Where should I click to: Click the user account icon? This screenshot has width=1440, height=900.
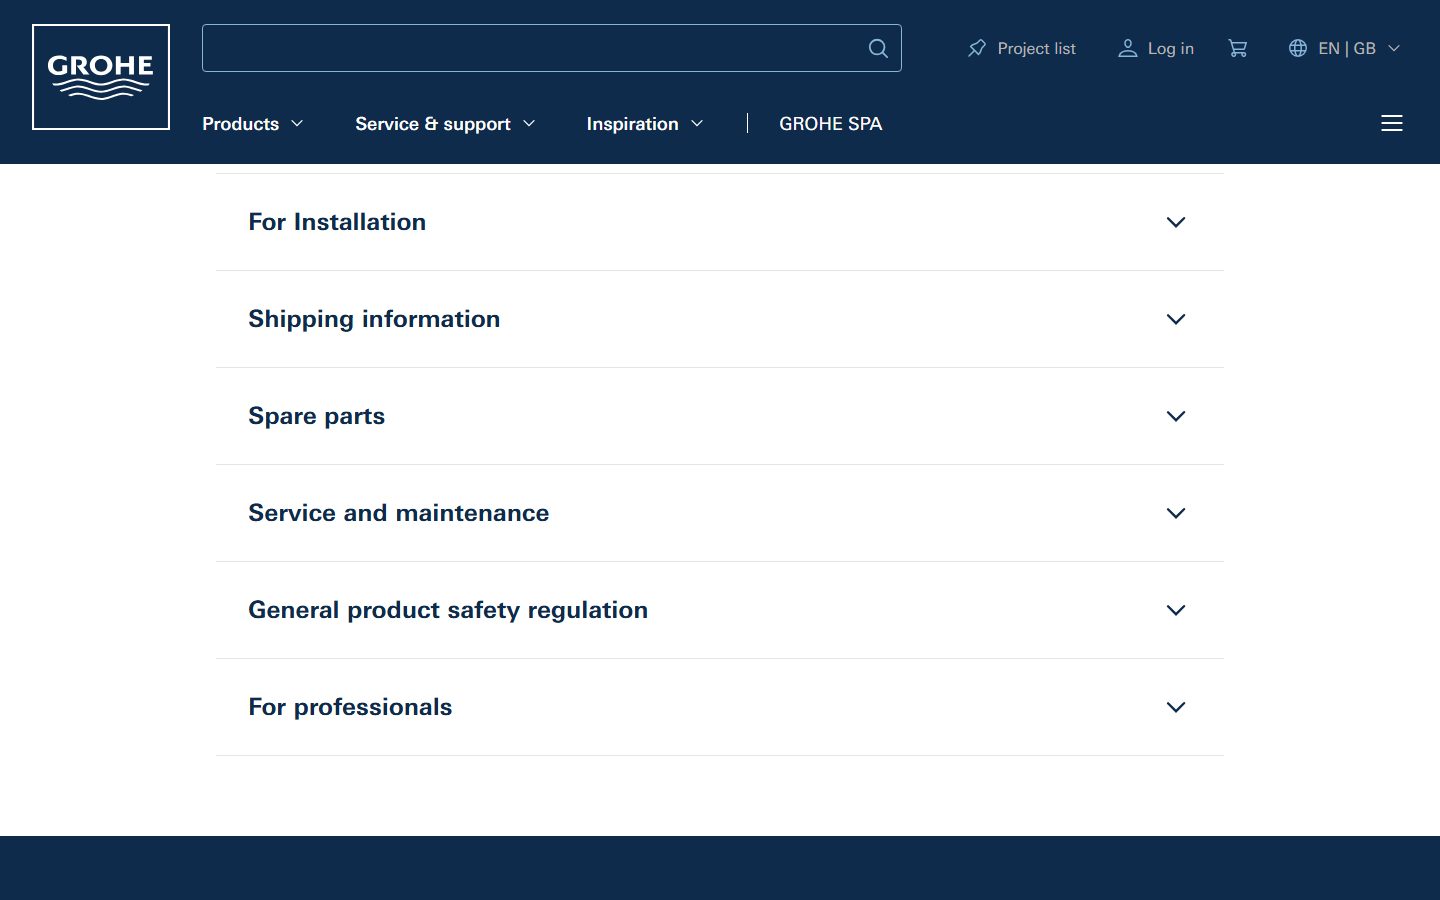click(x=1127, y=48)
